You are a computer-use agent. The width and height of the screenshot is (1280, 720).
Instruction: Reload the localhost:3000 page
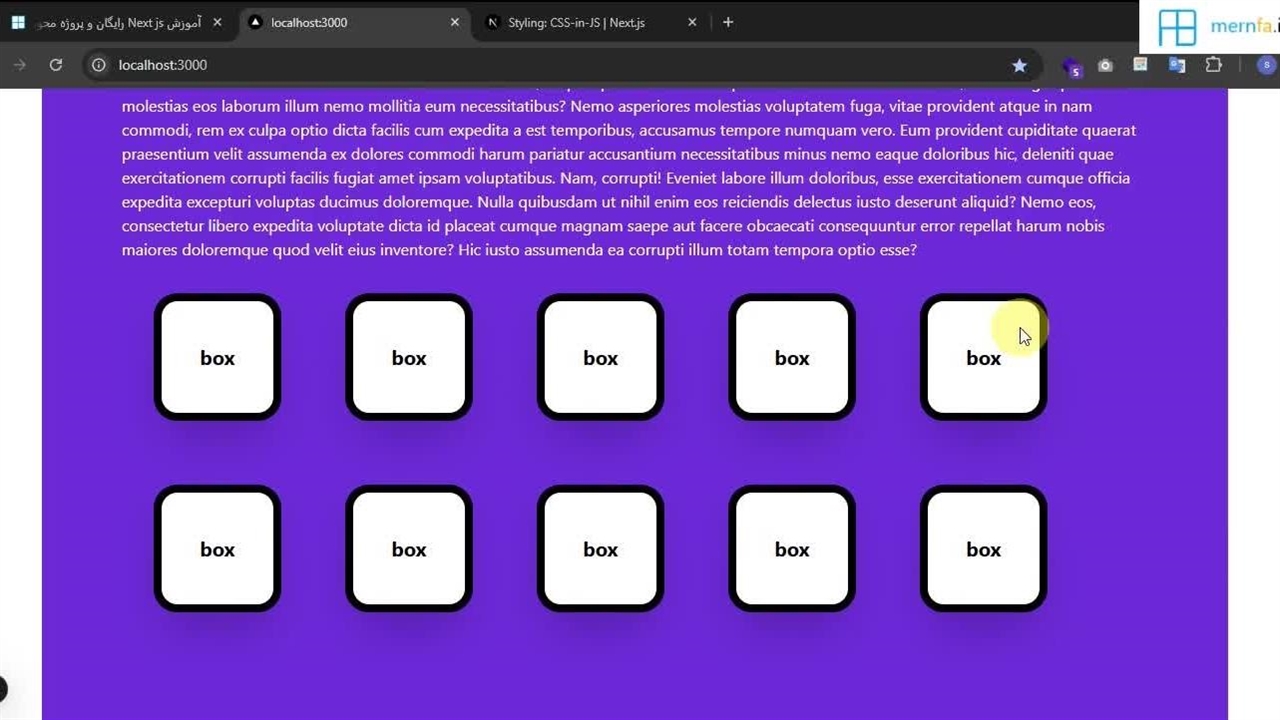[x=56, y=65]
